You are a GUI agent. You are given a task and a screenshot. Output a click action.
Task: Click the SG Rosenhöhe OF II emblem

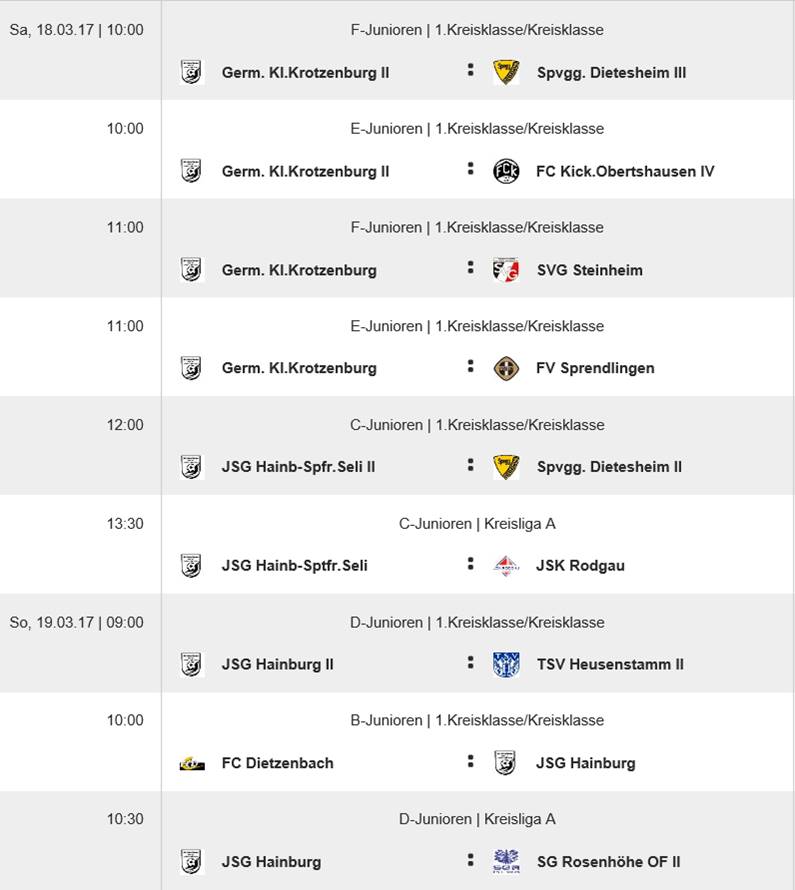click(506, 862)
